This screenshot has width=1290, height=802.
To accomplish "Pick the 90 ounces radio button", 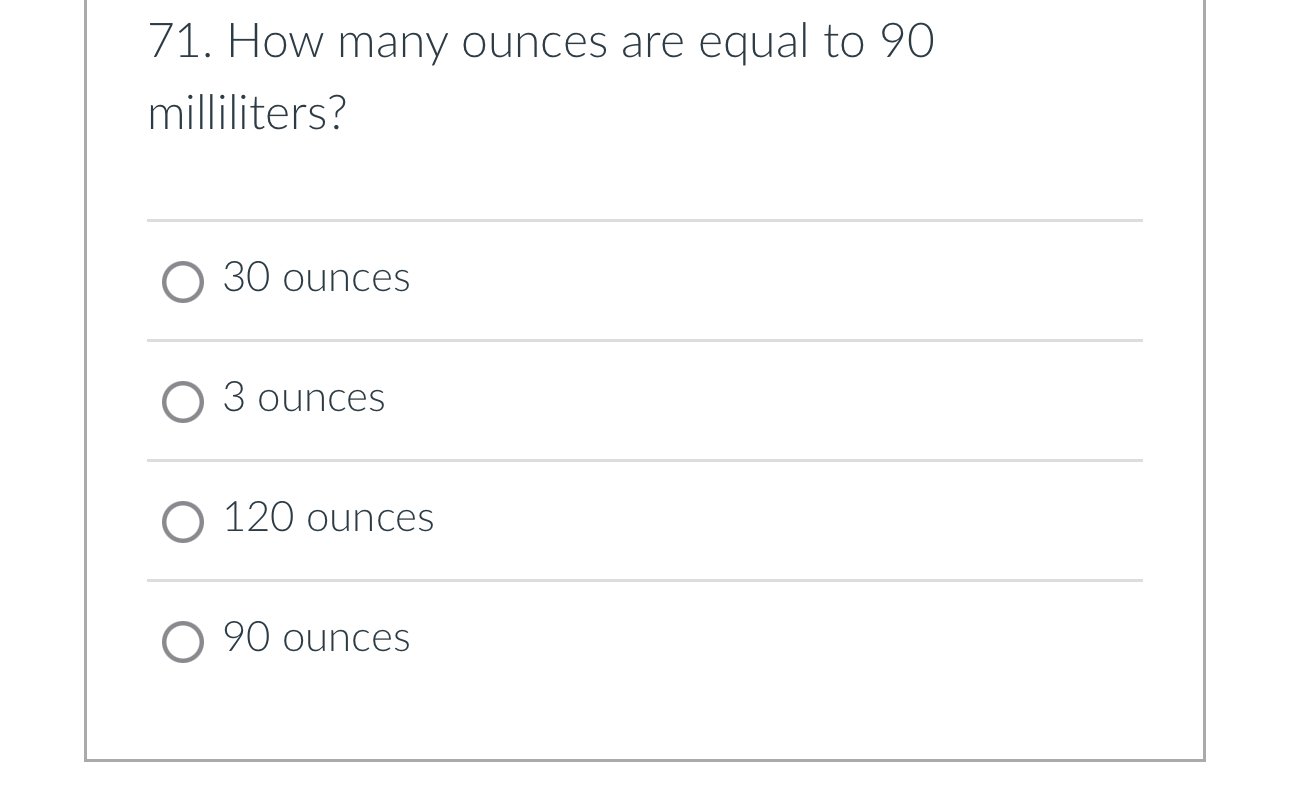I will click(x=183, y=642).
